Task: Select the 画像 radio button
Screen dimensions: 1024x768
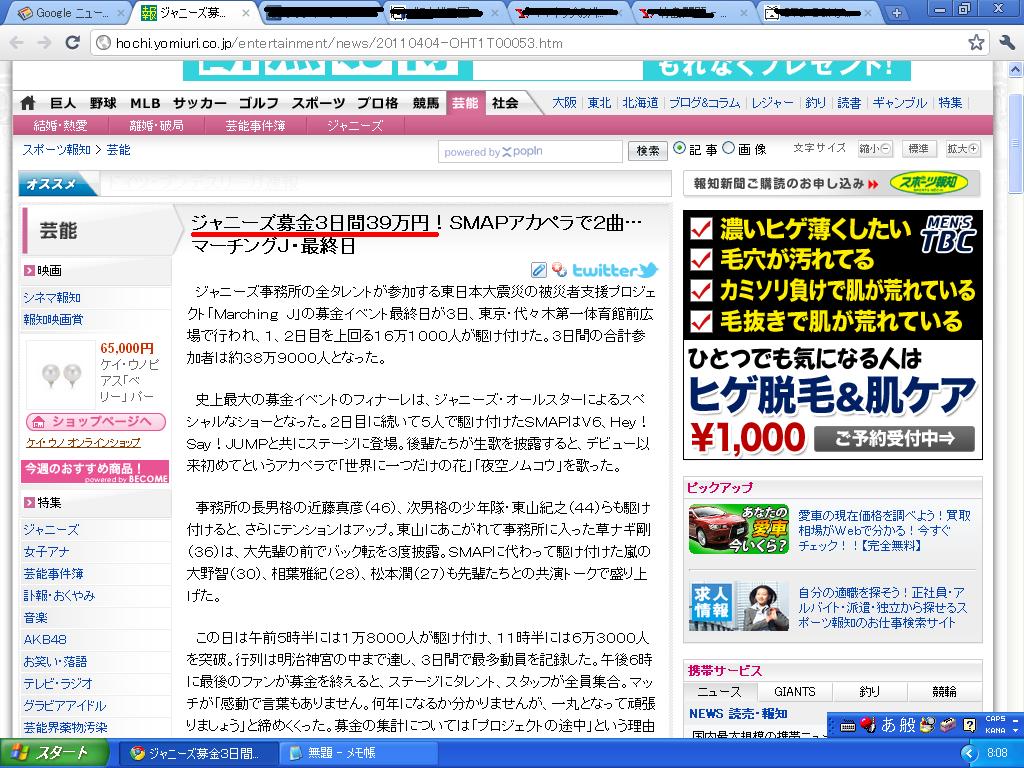Action: tap(729, 148)
